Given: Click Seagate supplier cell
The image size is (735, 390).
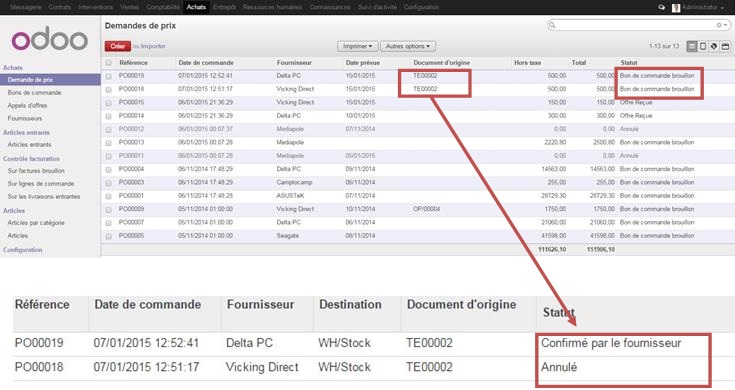Looking at the screenshot, I should tap(287, 236).
